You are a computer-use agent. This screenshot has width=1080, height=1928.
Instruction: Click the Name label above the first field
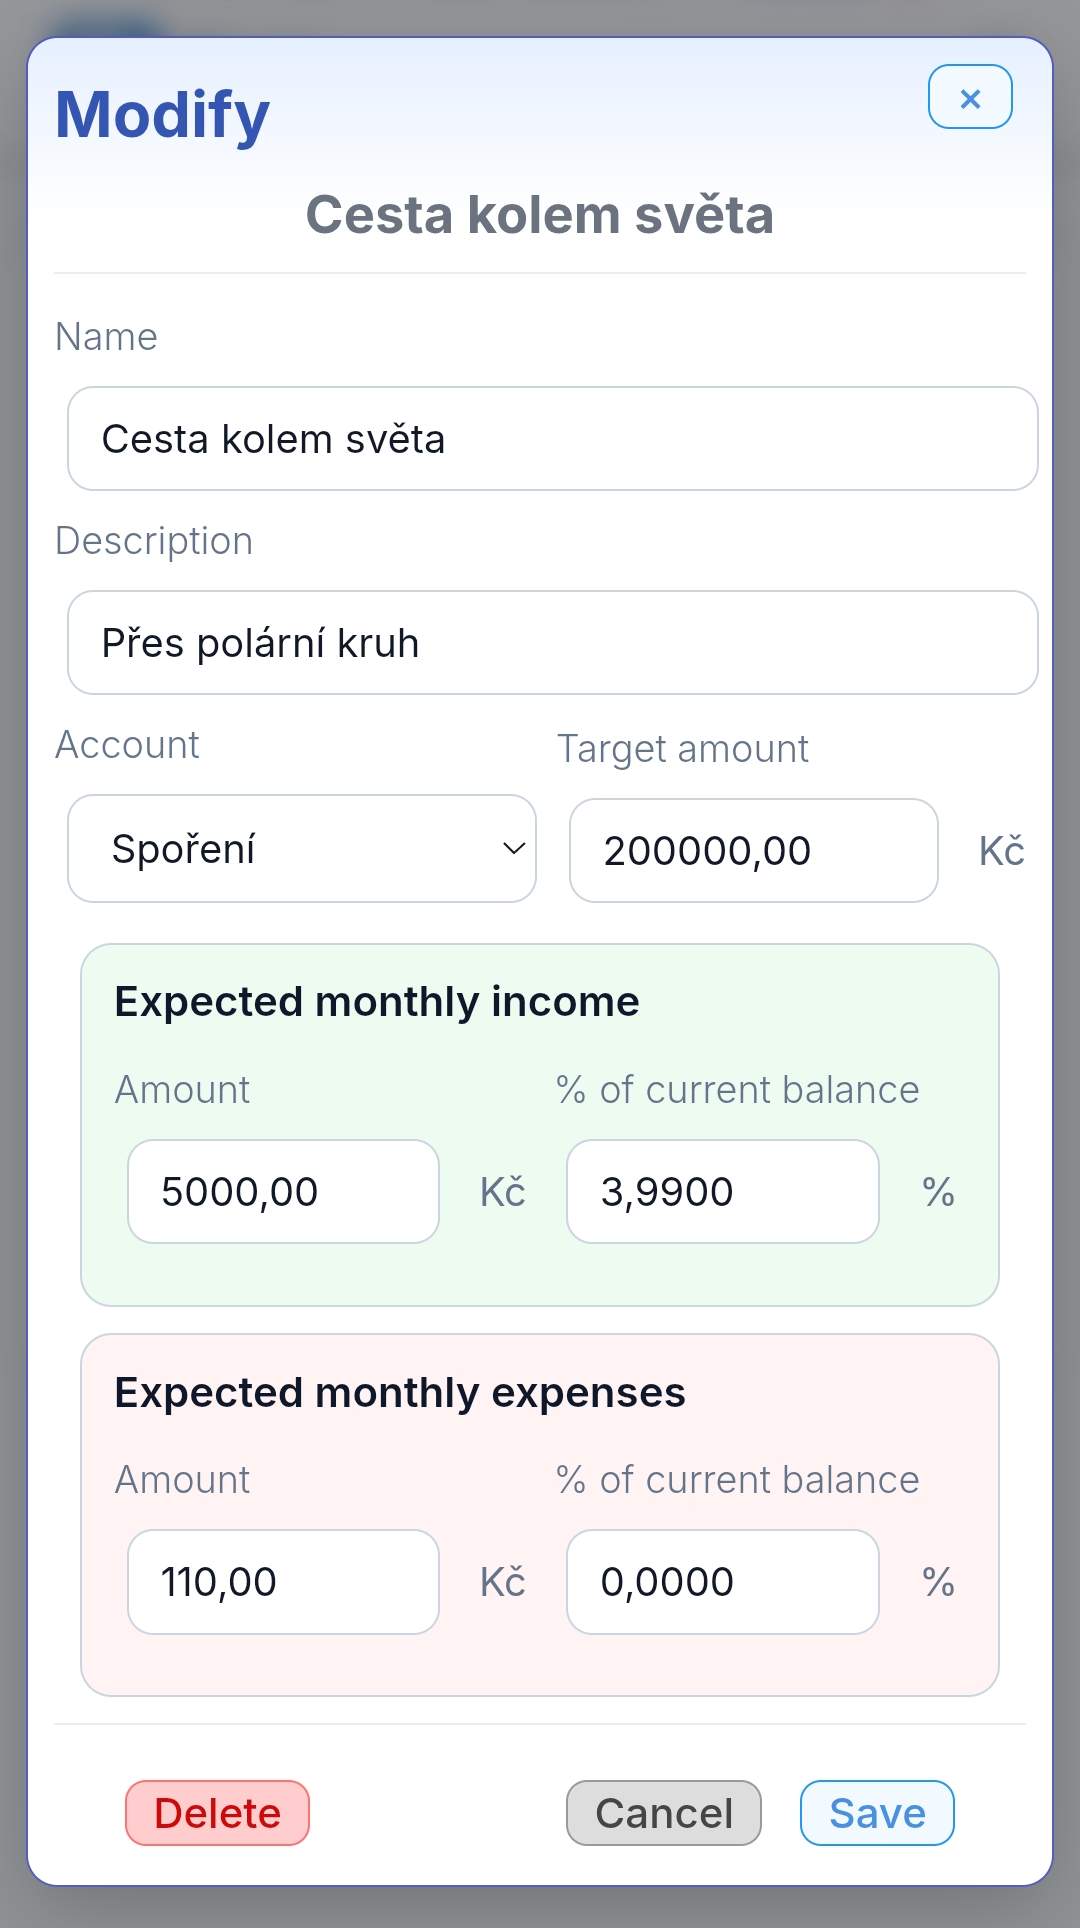pos(106,337)
